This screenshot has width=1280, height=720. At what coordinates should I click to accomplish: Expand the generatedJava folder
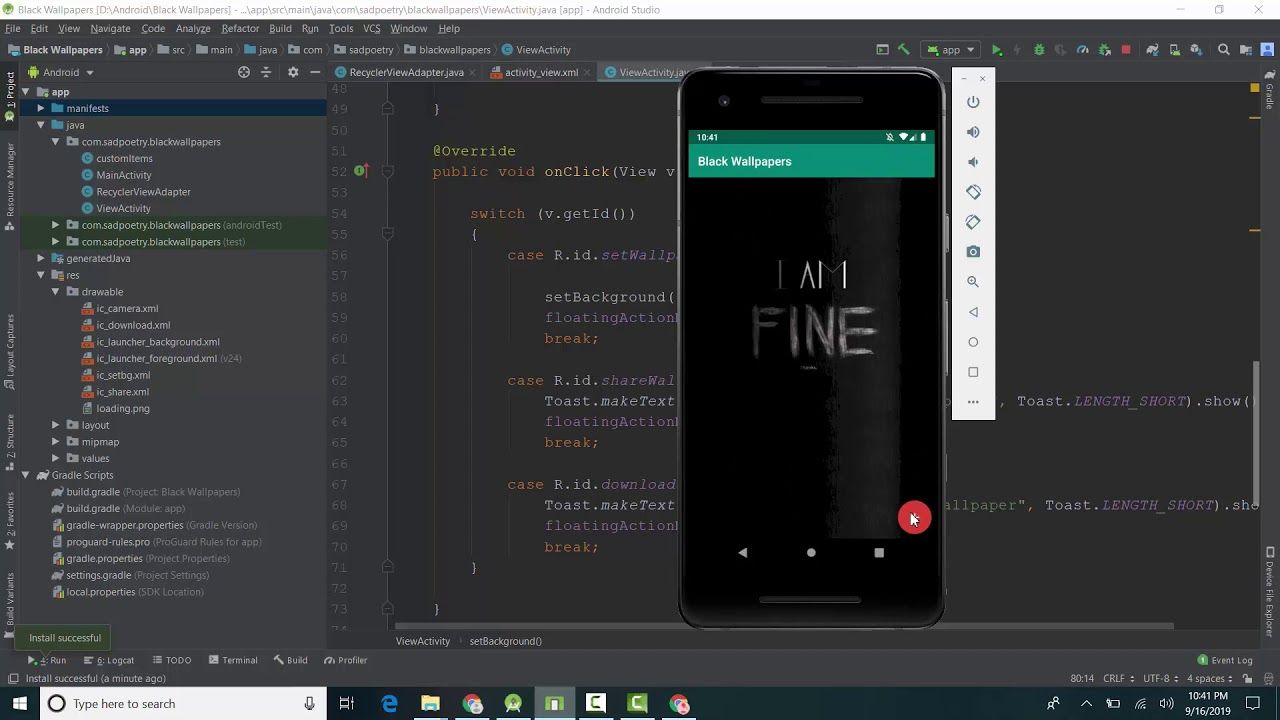pyautogui.click(x=41, y=258)
